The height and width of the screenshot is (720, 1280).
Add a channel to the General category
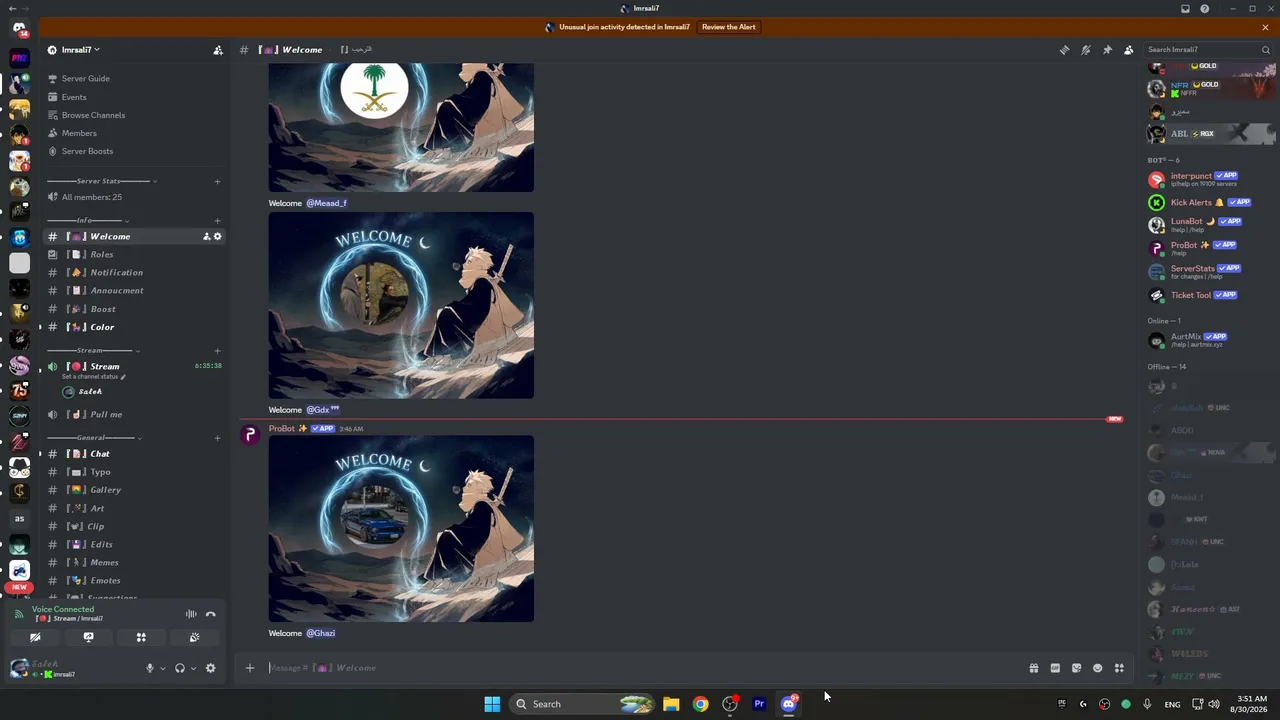[217, 437]
